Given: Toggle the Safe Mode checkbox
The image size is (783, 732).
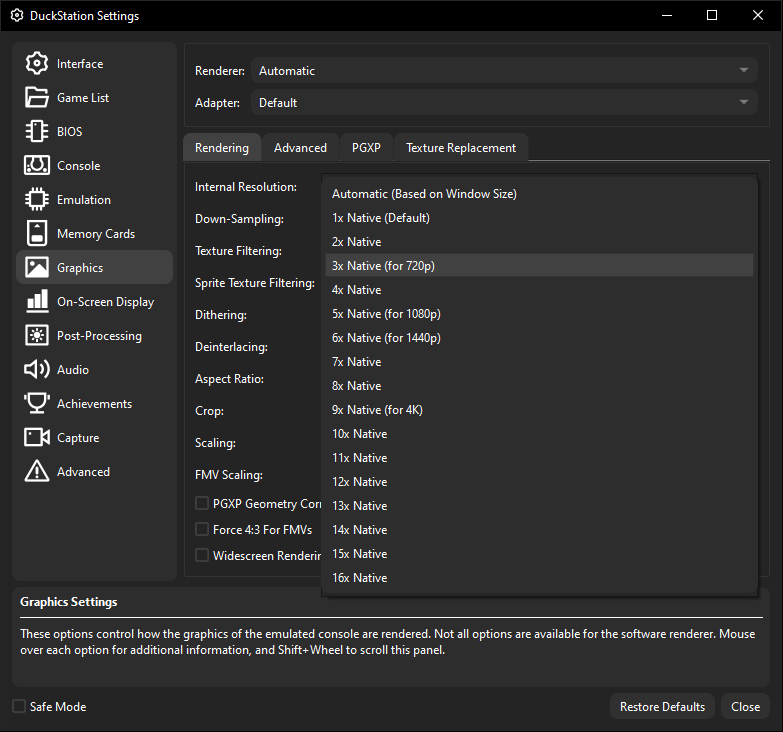Looking at the screenshot, I should (19, 706).
